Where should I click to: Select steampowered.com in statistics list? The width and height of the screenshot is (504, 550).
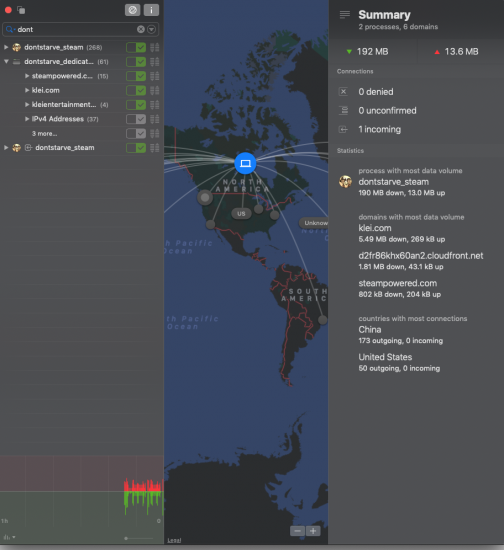click(x=397, y=283)
